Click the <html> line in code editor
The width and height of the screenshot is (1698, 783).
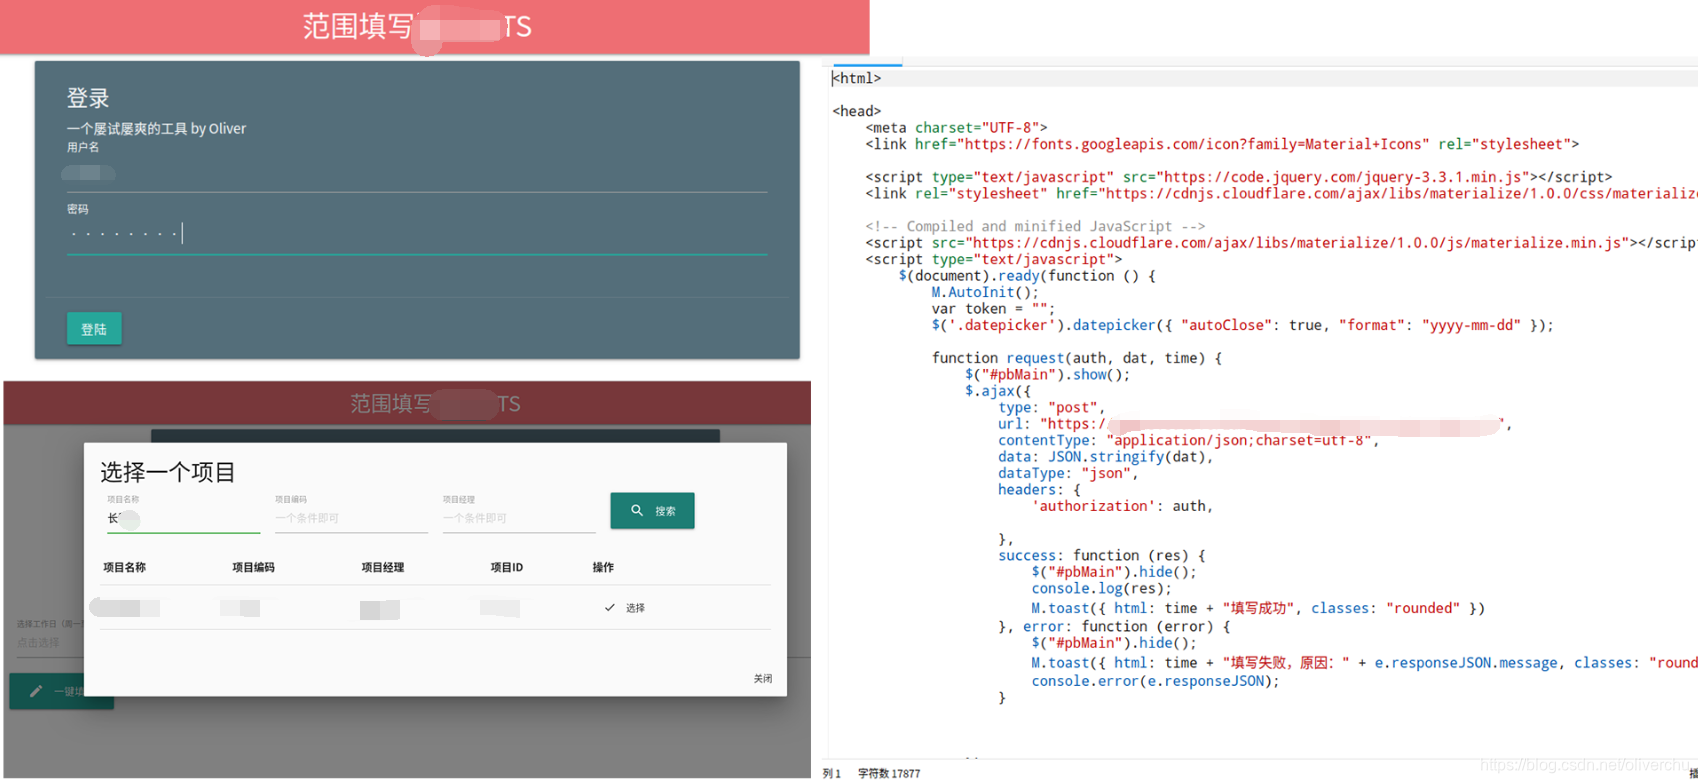tap(857, 78)
